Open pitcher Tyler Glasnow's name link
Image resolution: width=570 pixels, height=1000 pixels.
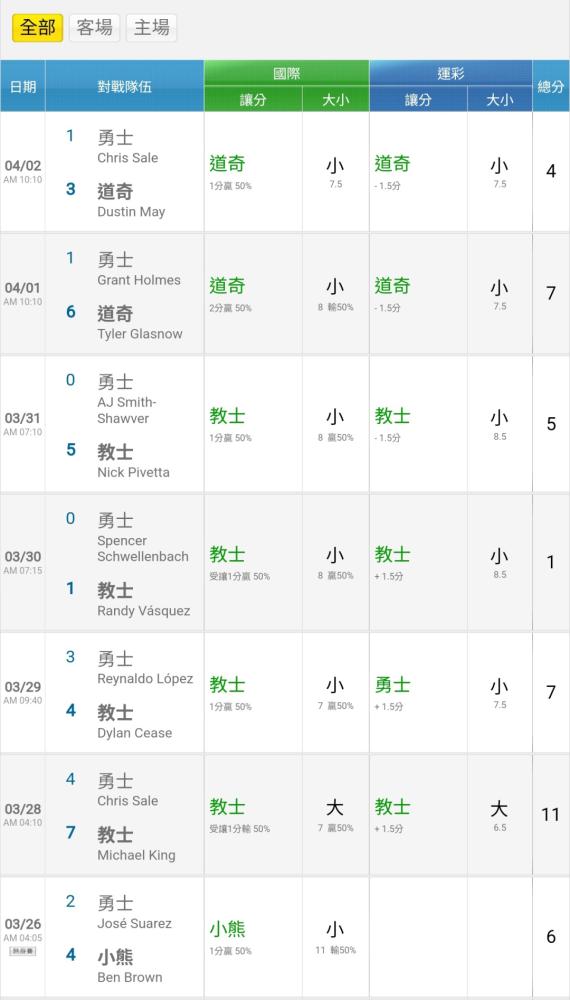point(139,334)
